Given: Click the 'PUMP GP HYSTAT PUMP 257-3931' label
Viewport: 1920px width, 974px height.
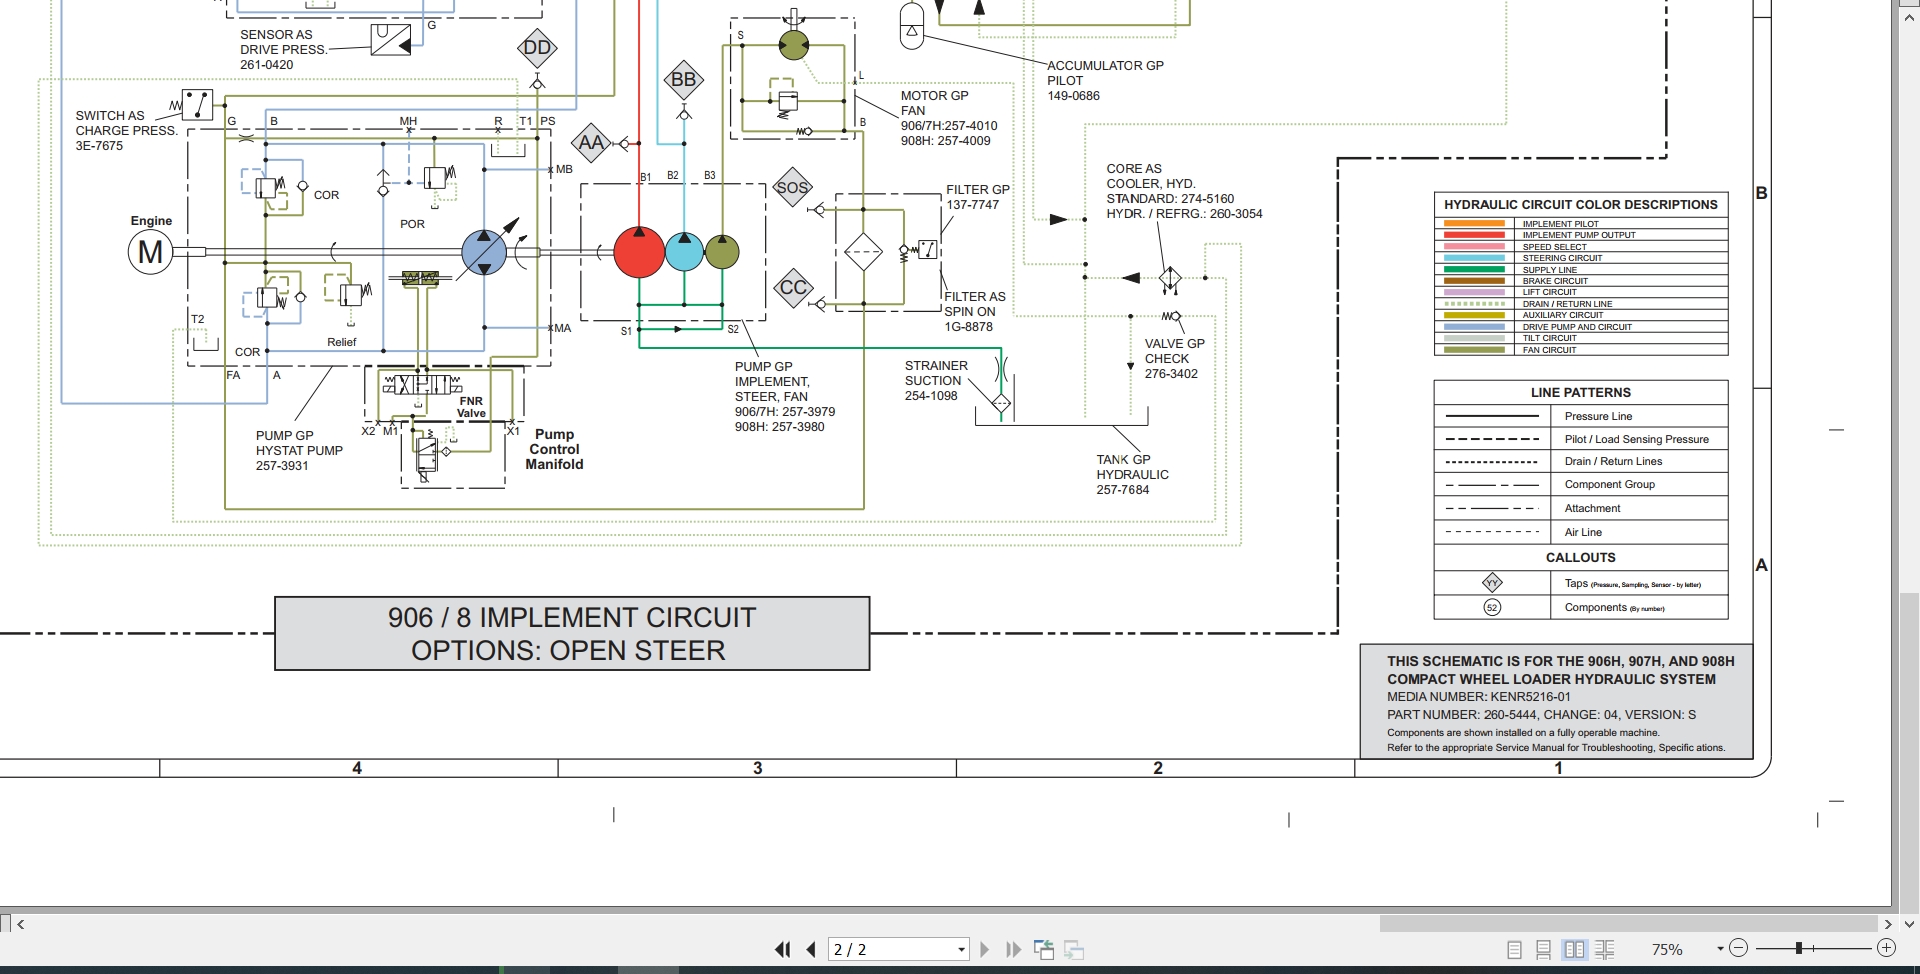Looking at the screenshot, I should click(x=299, y=451).
